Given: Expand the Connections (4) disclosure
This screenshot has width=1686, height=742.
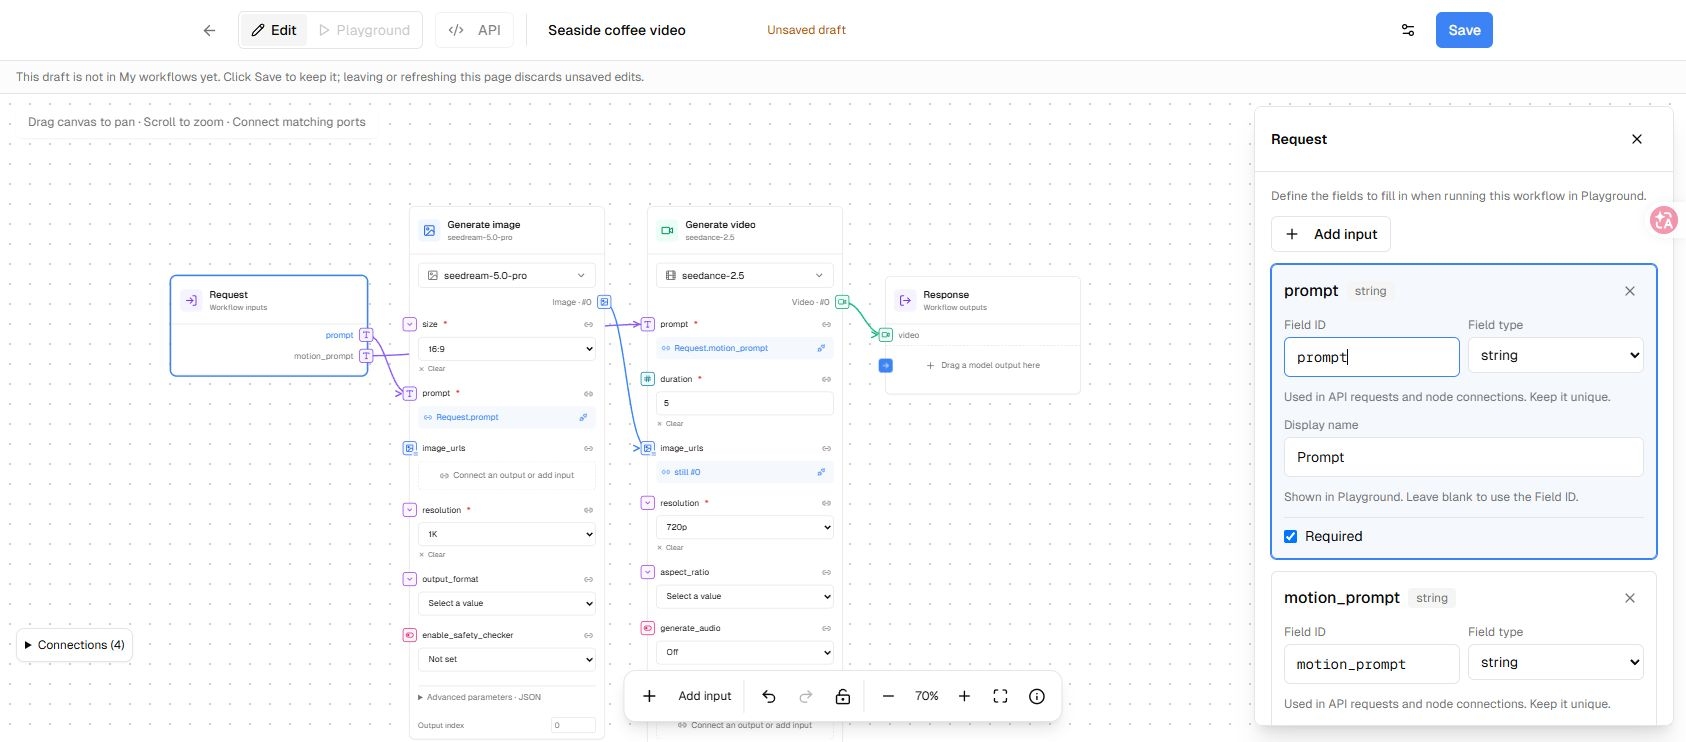Looking at the screenshot, I should 75,645.
